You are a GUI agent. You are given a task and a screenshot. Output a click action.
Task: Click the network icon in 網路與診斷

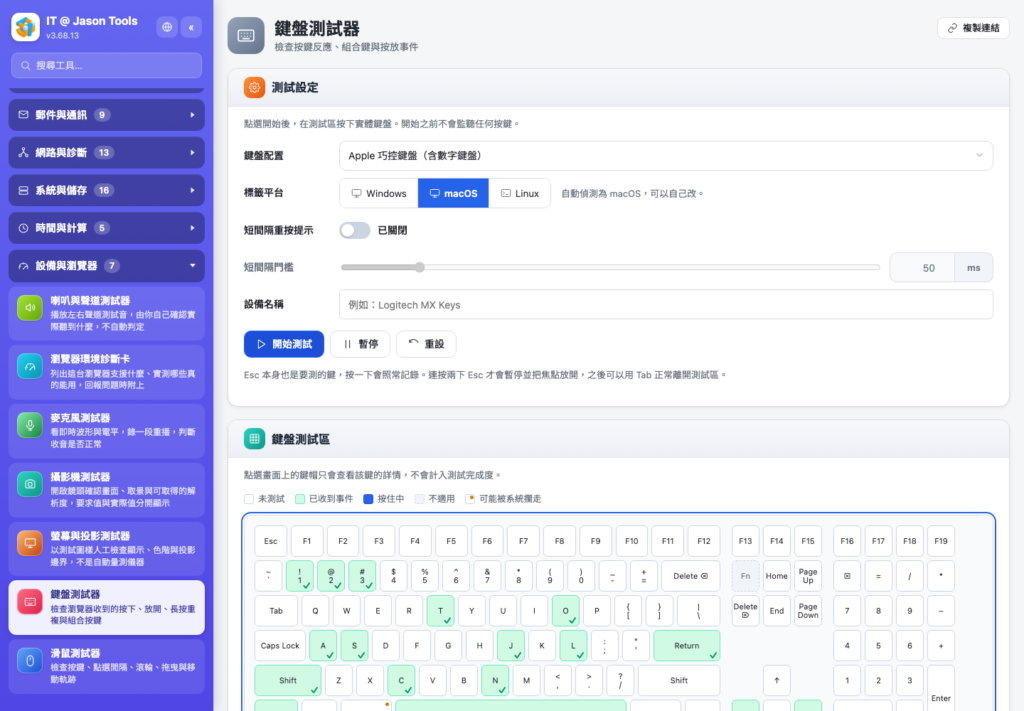tap(24, 153)
